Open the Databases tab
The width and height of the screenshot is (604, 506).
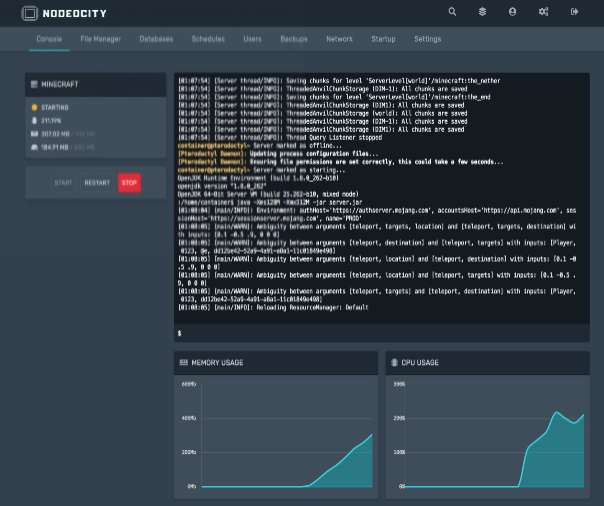[x=156, y=39]
